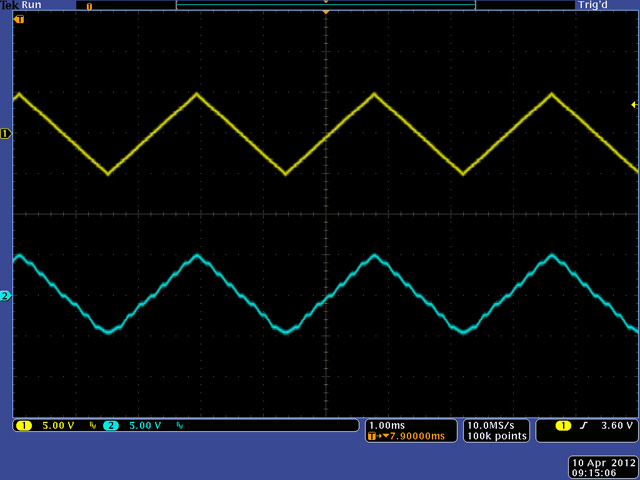Click the orange trigger position marker above graticule
Screen dimensions: 640x480
(x=325, y=12)
